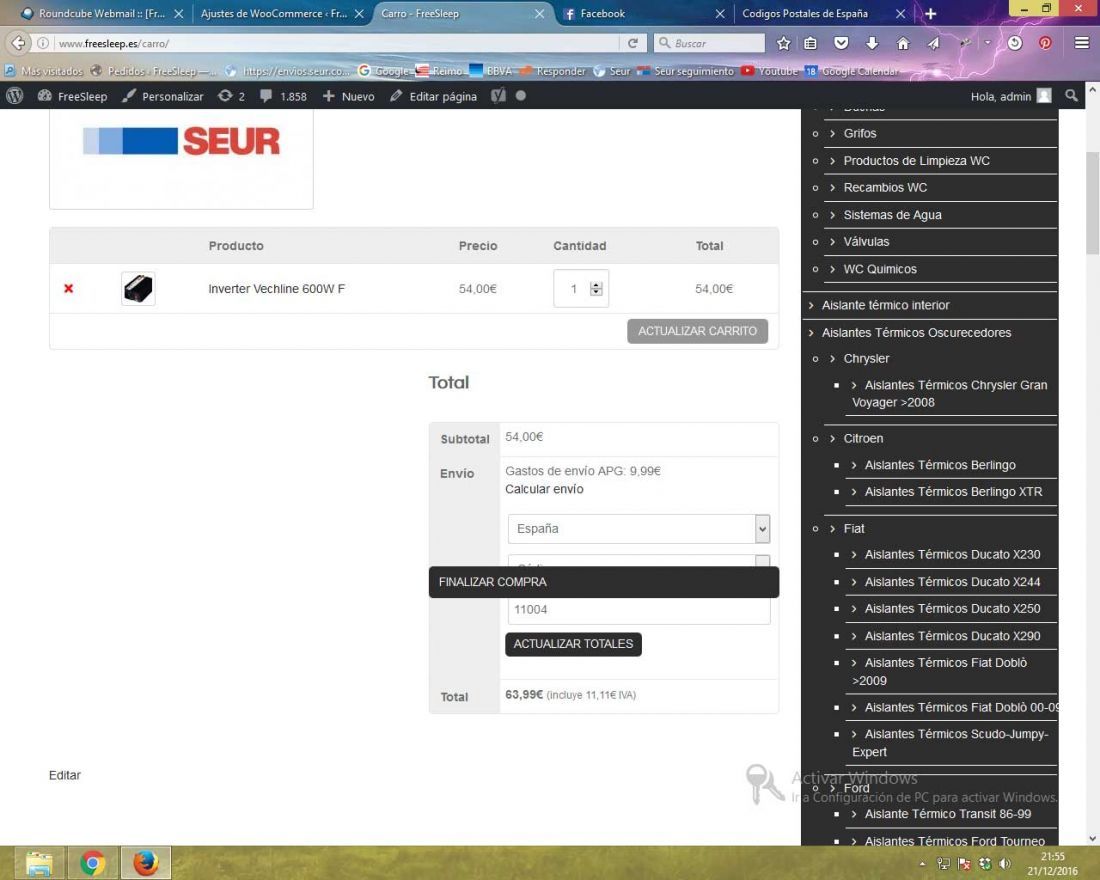Viewport: 1100px width, 880px height.
Task: Open Aislantes Térmicos Chrysler Gran Voyager link
Action: click(x=949, y=394)
